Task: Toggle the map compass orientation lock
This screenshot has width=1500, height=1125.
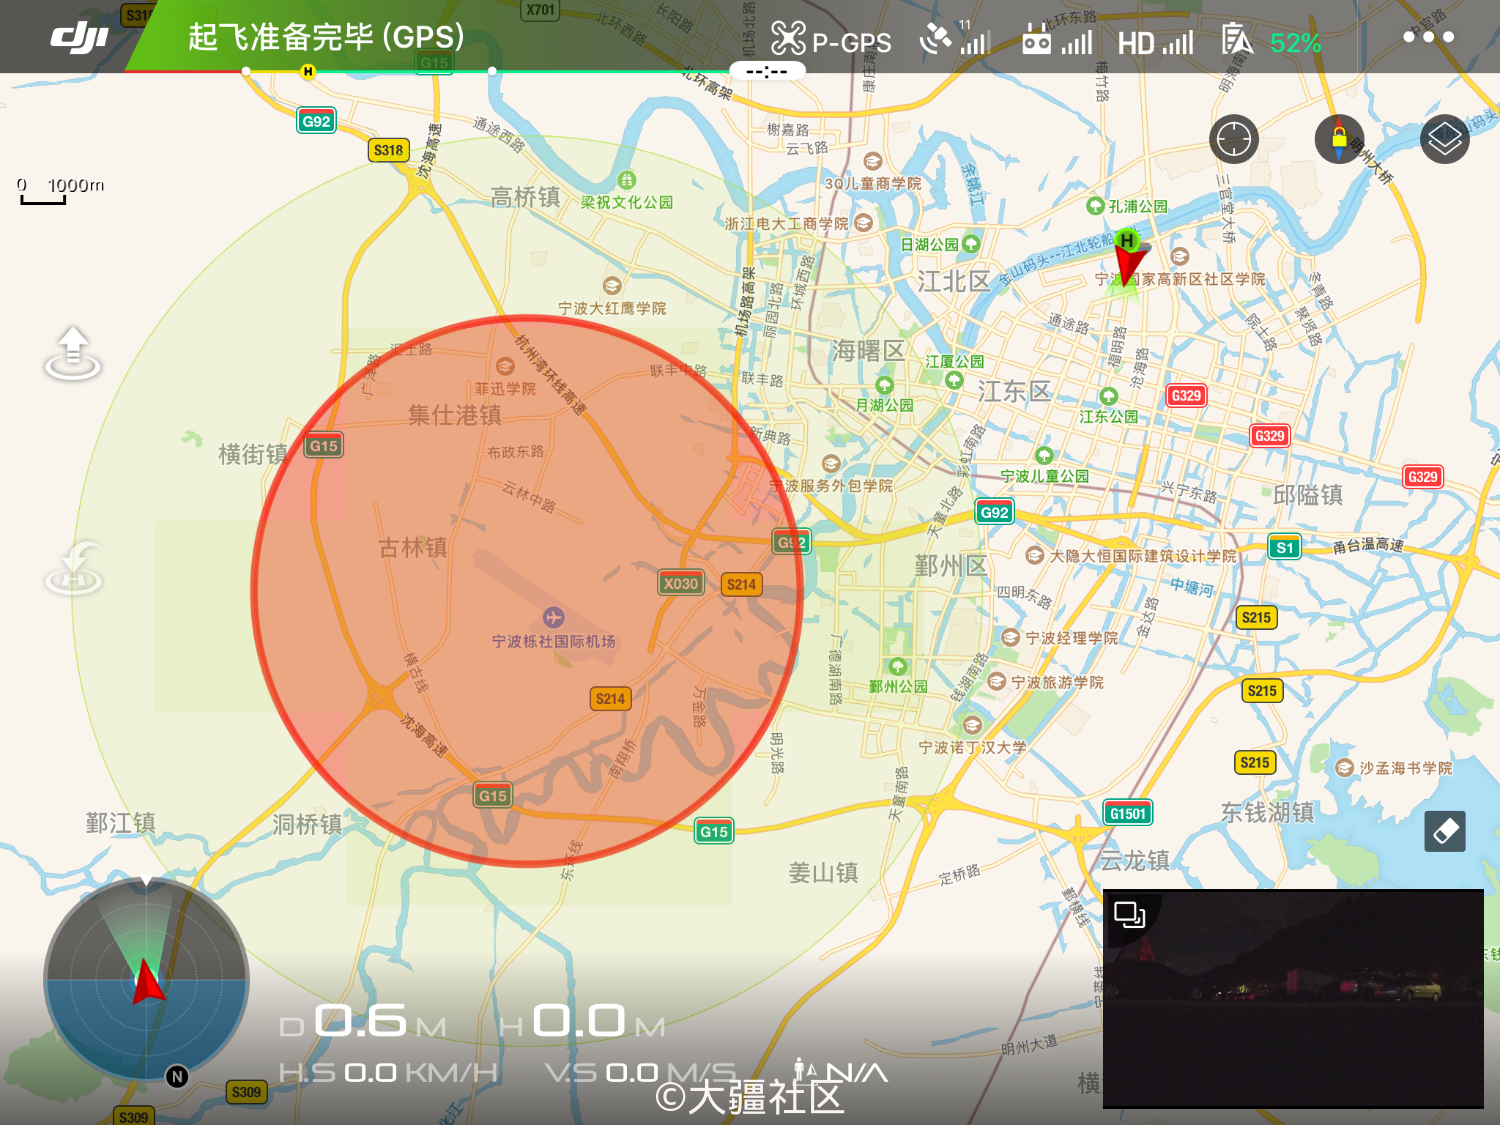Action: coord(1339,139)
